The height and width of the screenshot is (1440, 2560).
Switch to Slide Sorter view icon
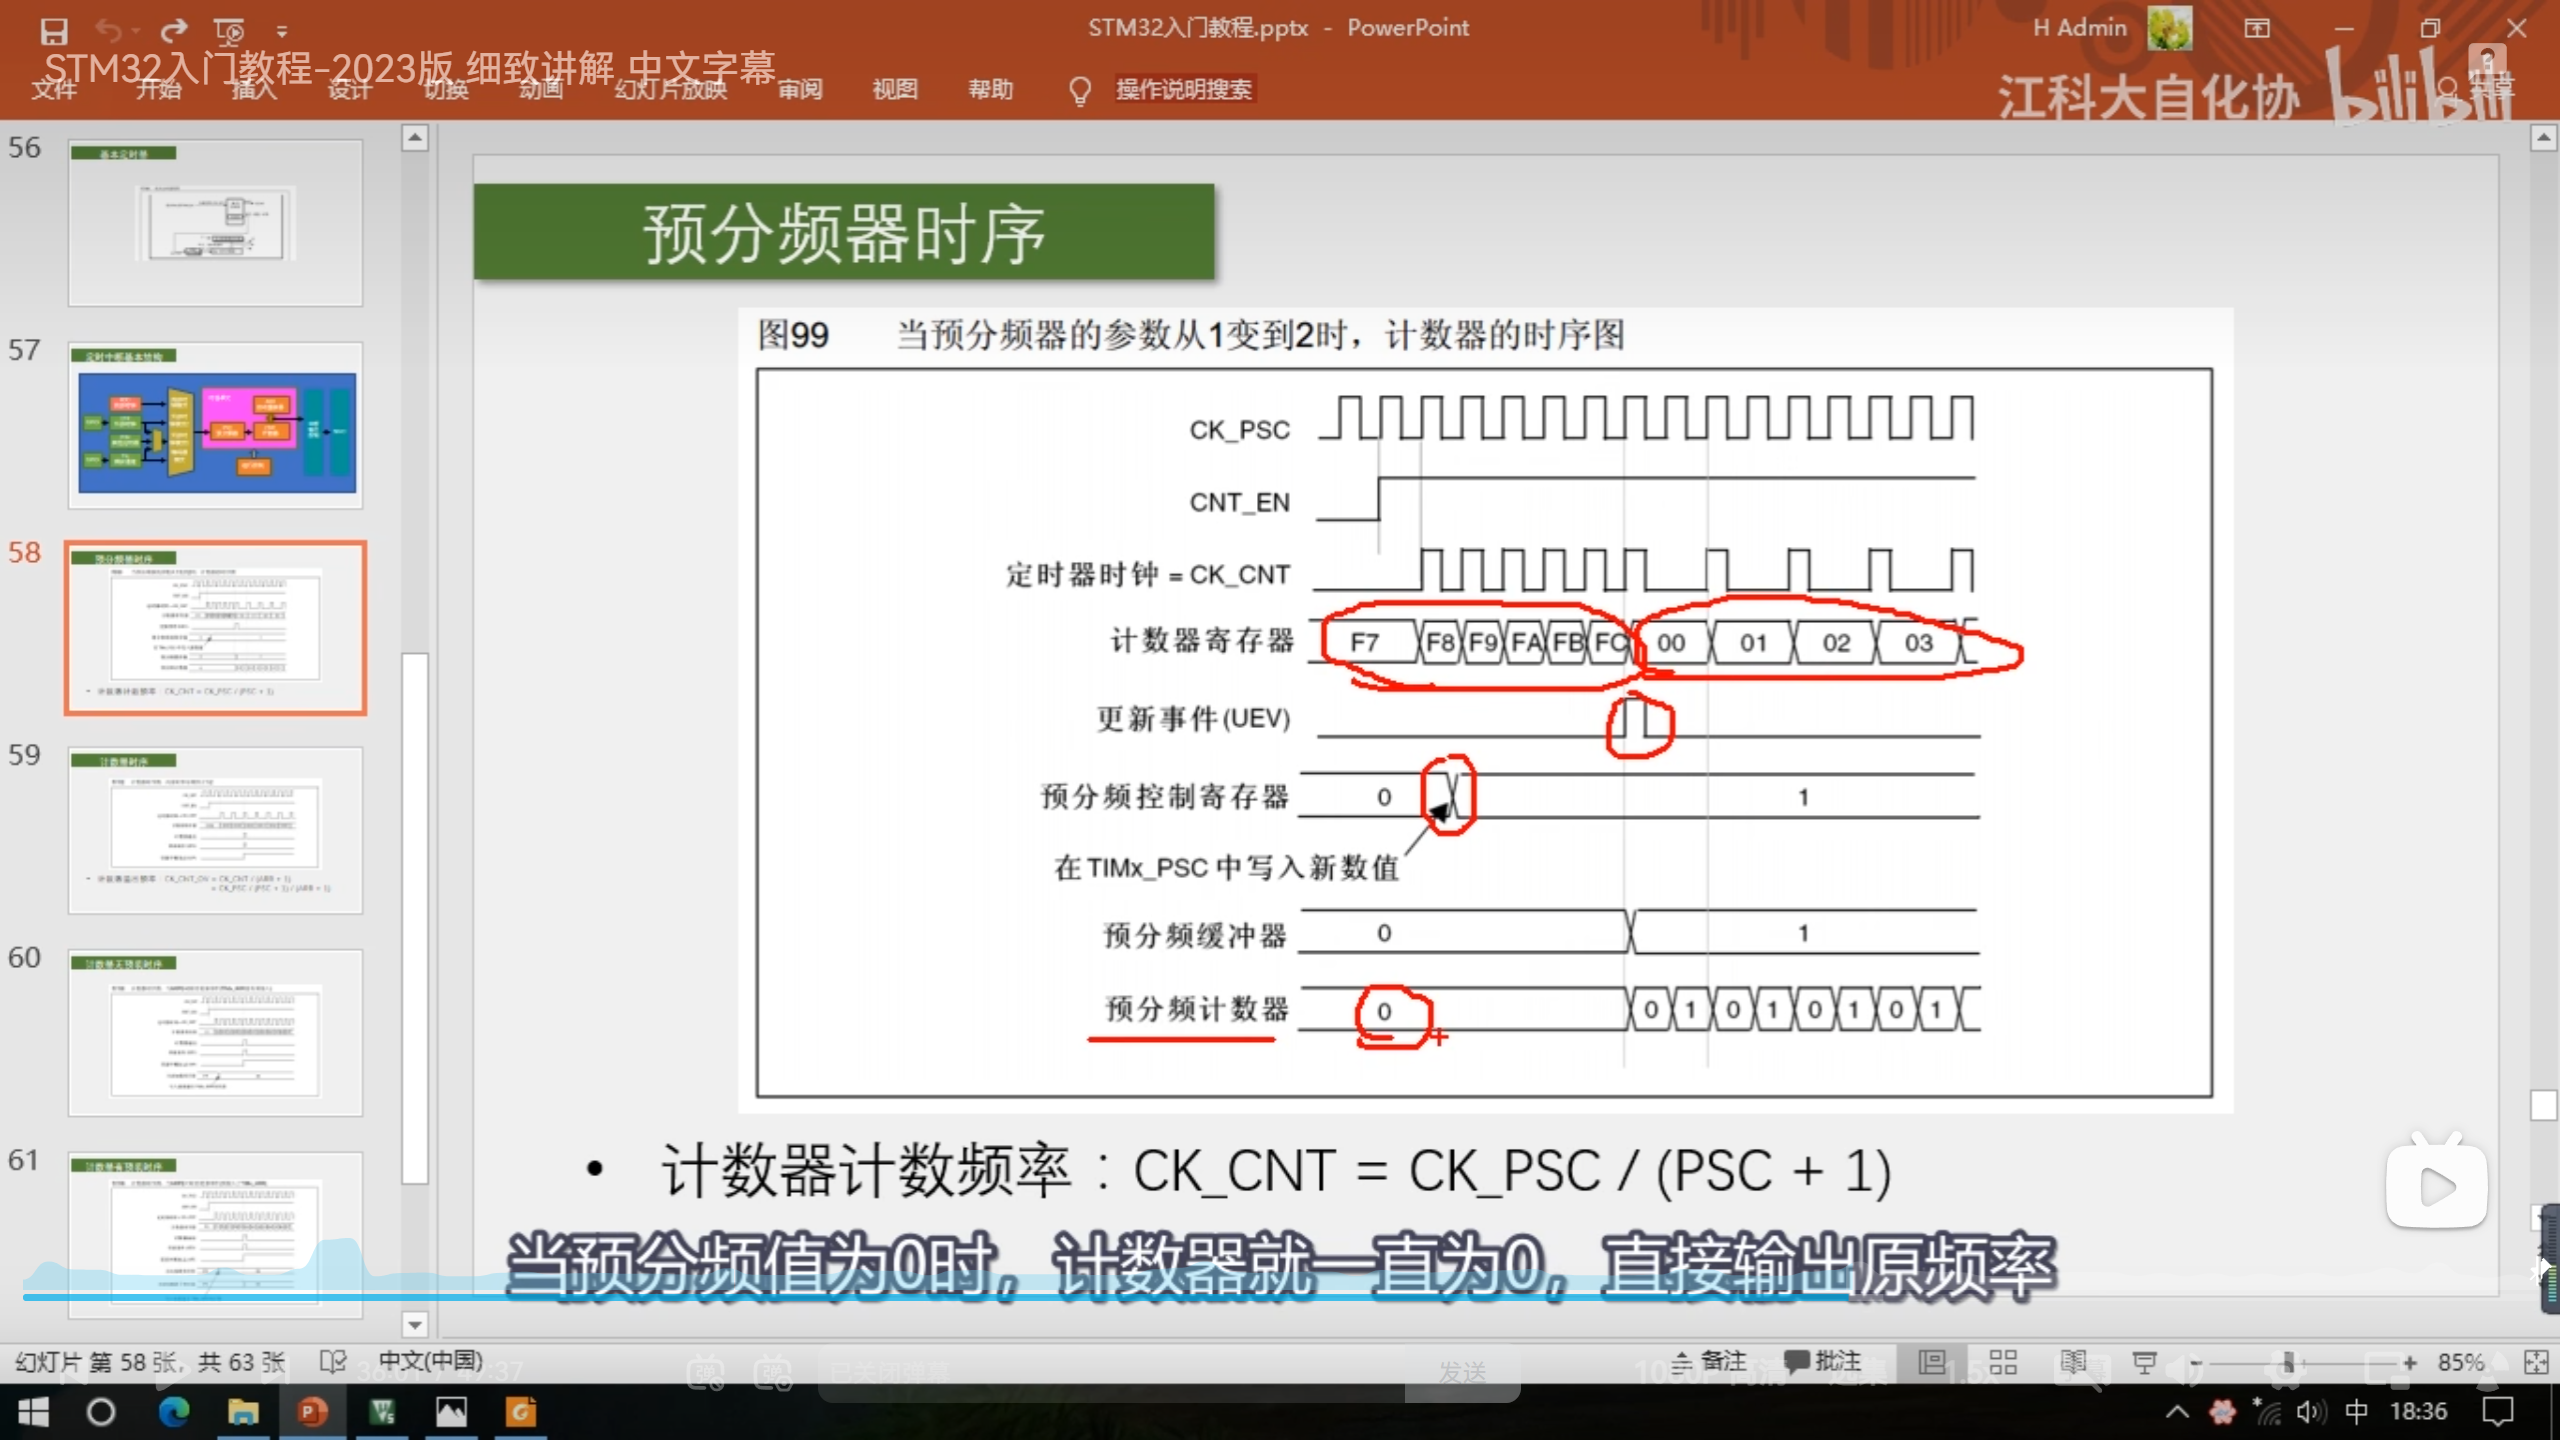pos(2002,1362)
